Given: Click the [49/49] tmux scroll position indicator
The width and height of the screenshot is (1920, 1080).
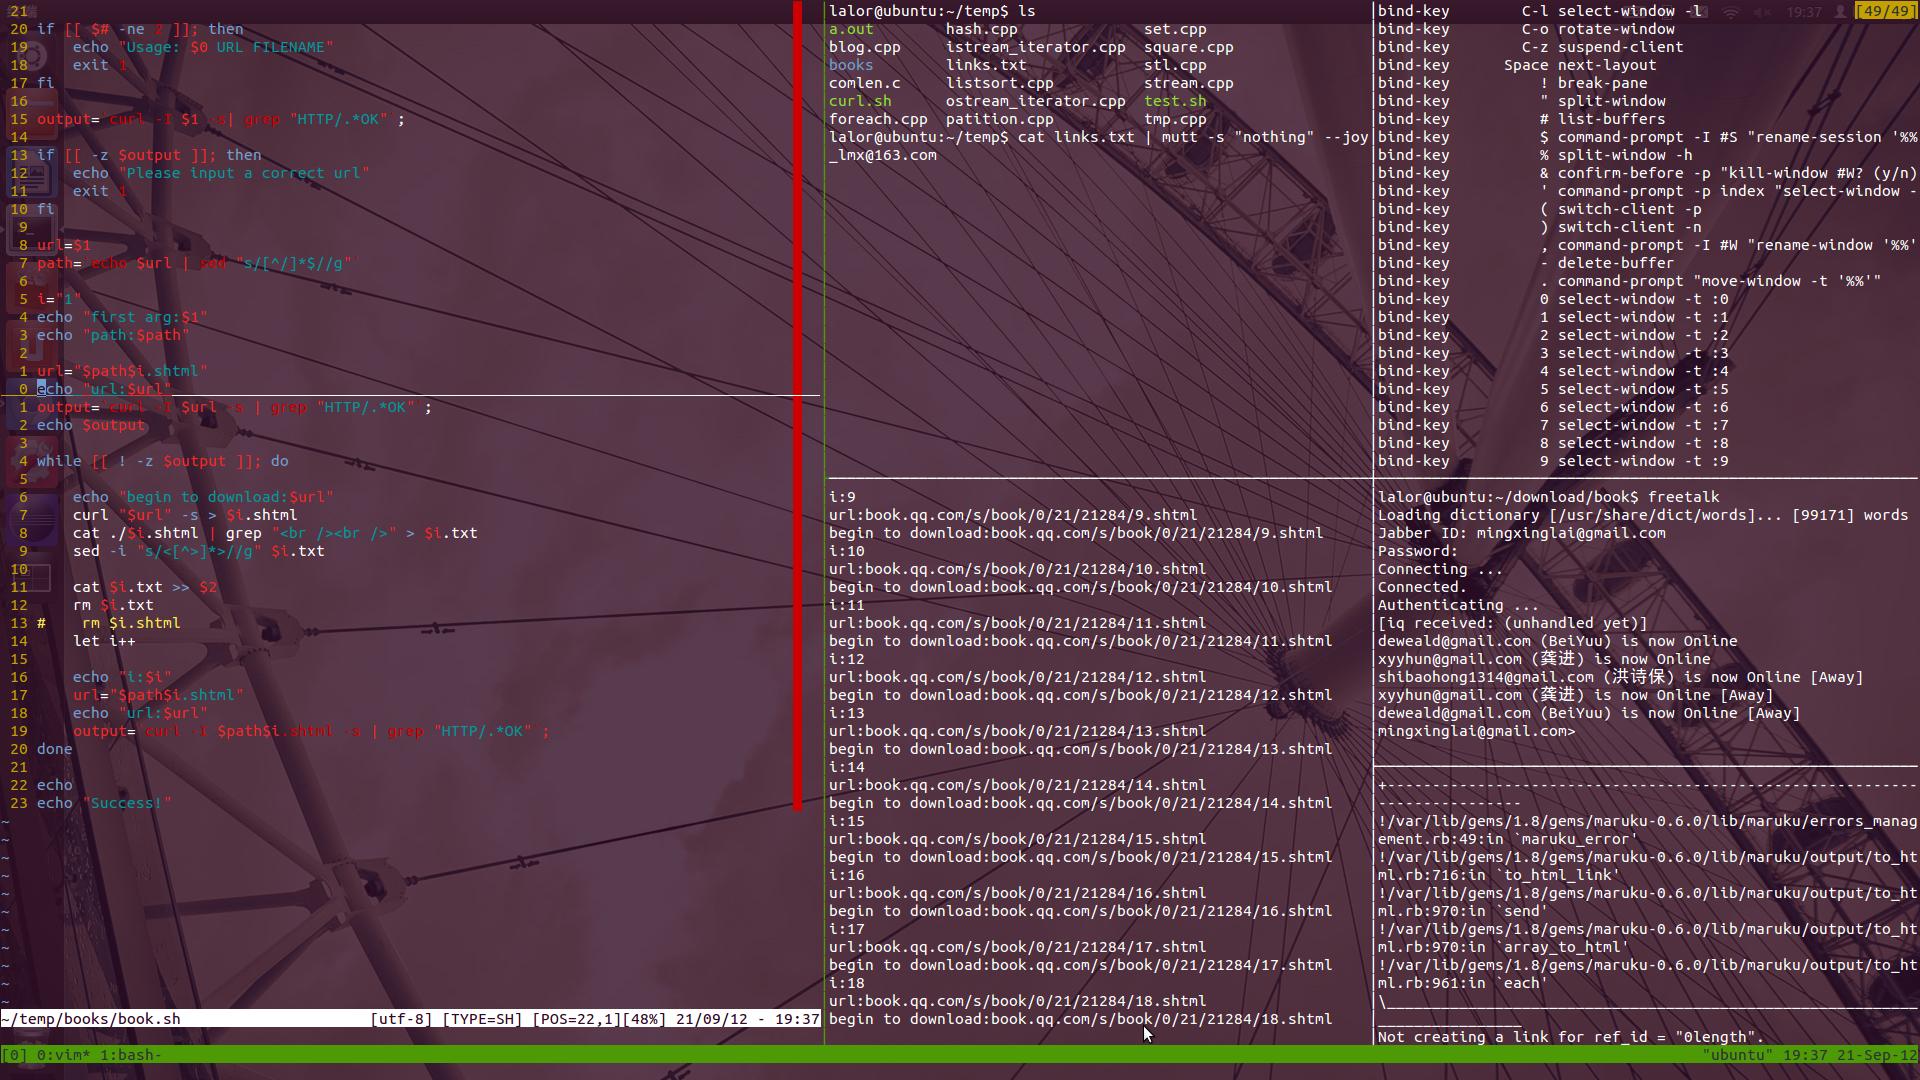Looking at the screenshot, I should (1885, 11).
